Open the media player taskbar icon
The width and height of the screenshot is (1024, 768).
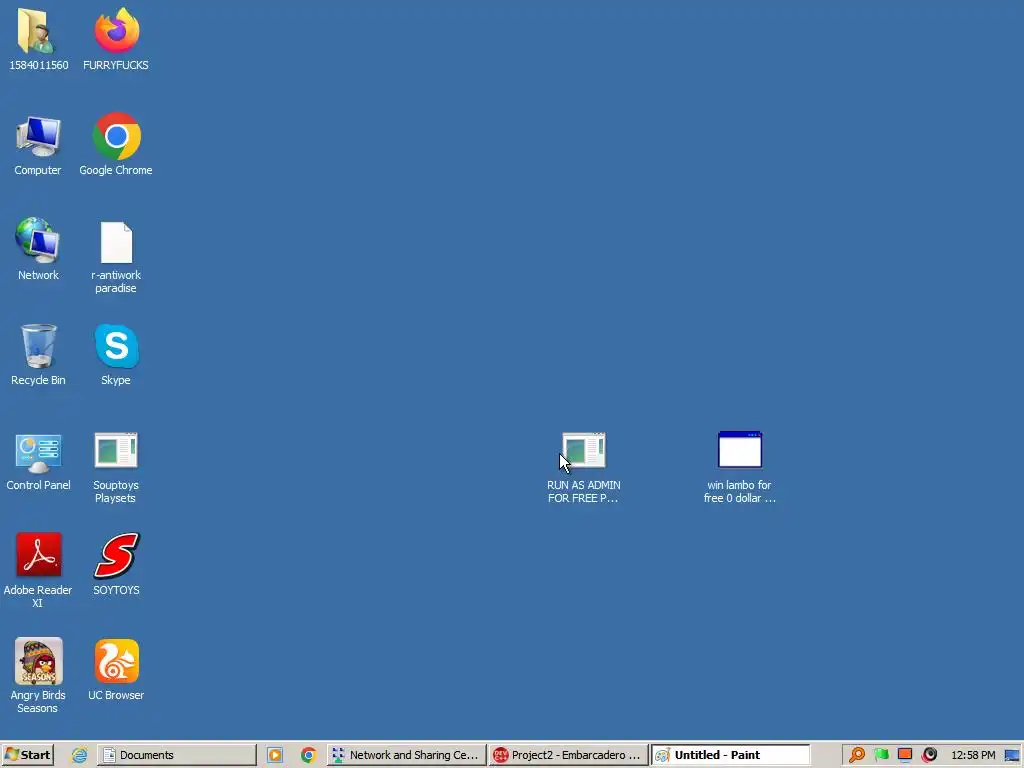click(x=275, y=755)
